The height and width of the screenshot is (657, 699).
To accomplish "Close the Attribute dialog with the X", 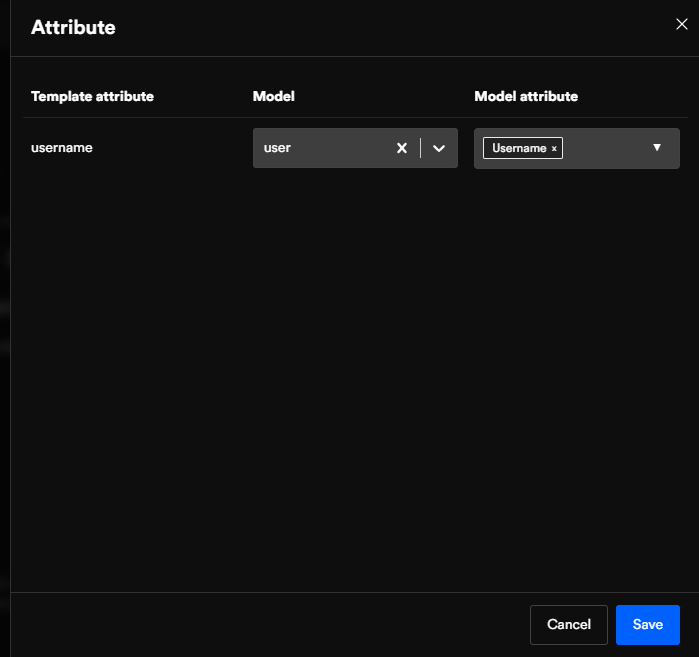I will pyautogui.click(x=682, y=25).
